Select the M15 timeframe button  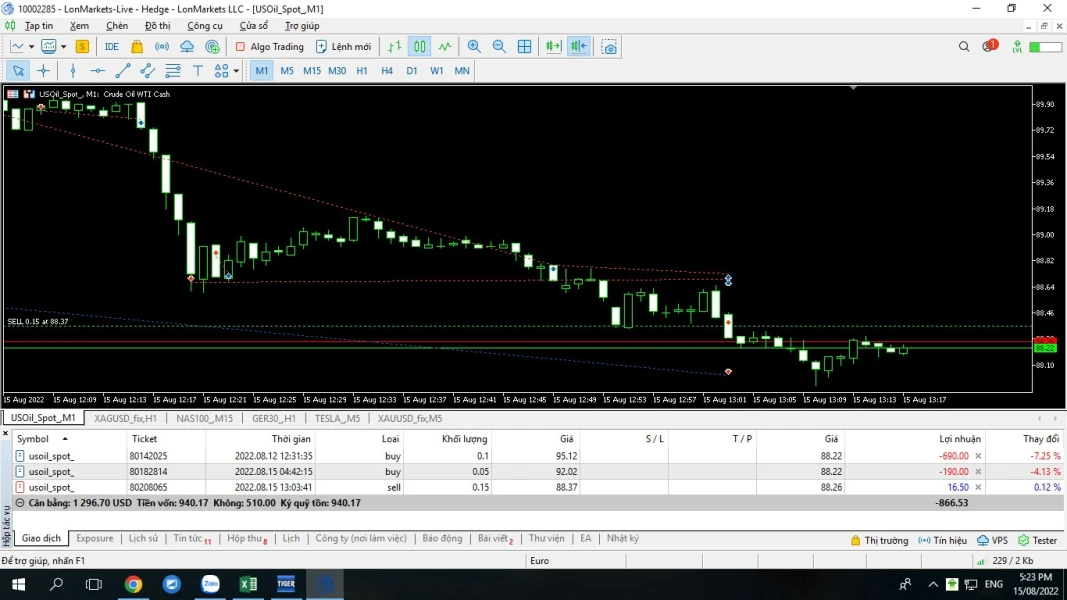coord(312,71)
